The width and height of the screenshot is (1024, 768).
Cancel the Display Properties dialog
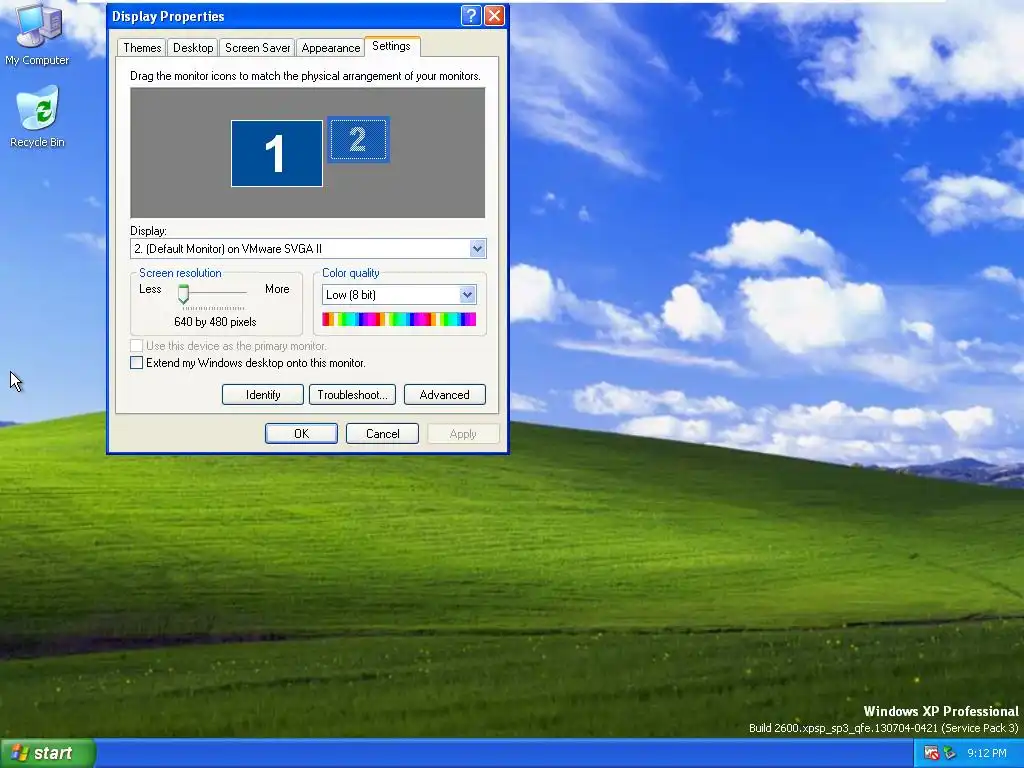click(x=382, y=434)
